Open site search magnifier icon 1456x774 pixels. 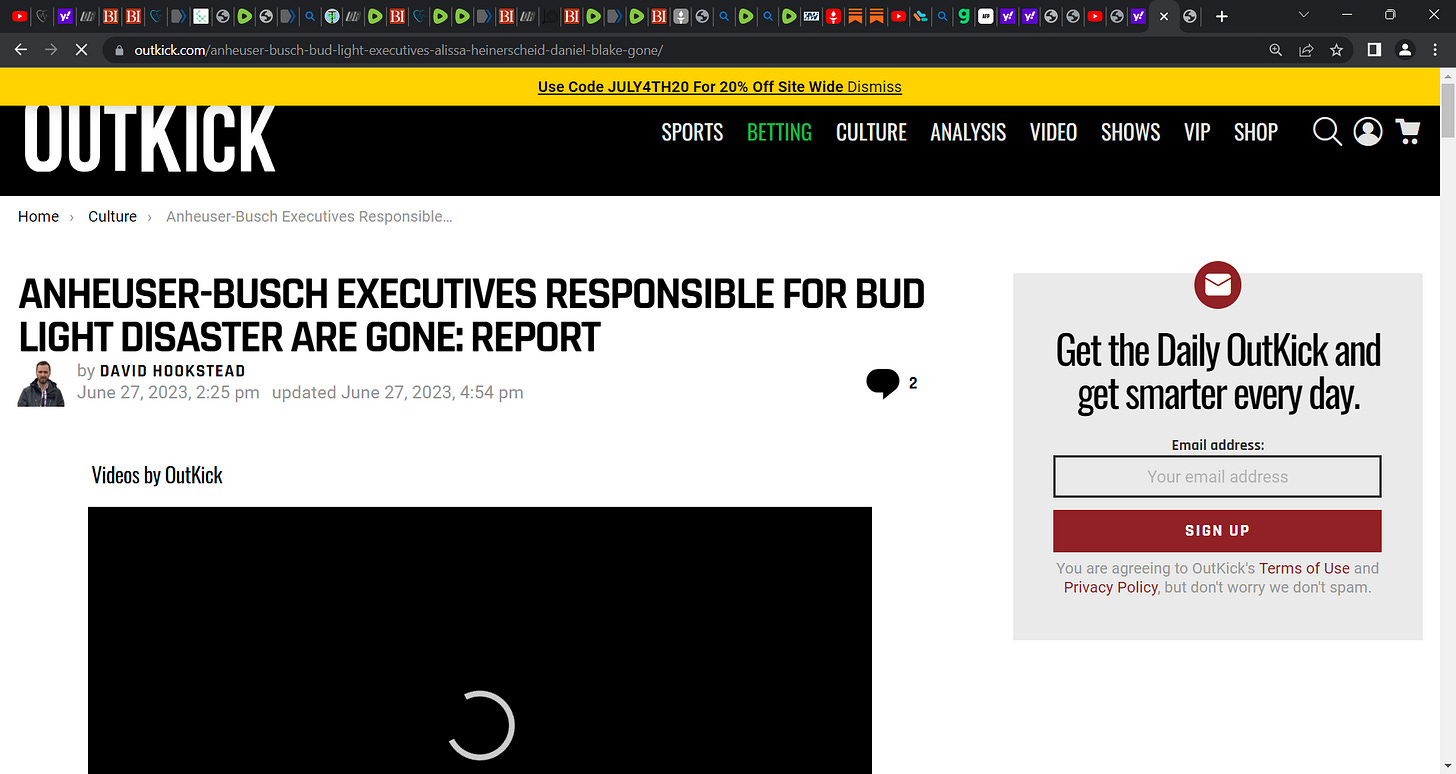click(1327, 132)
